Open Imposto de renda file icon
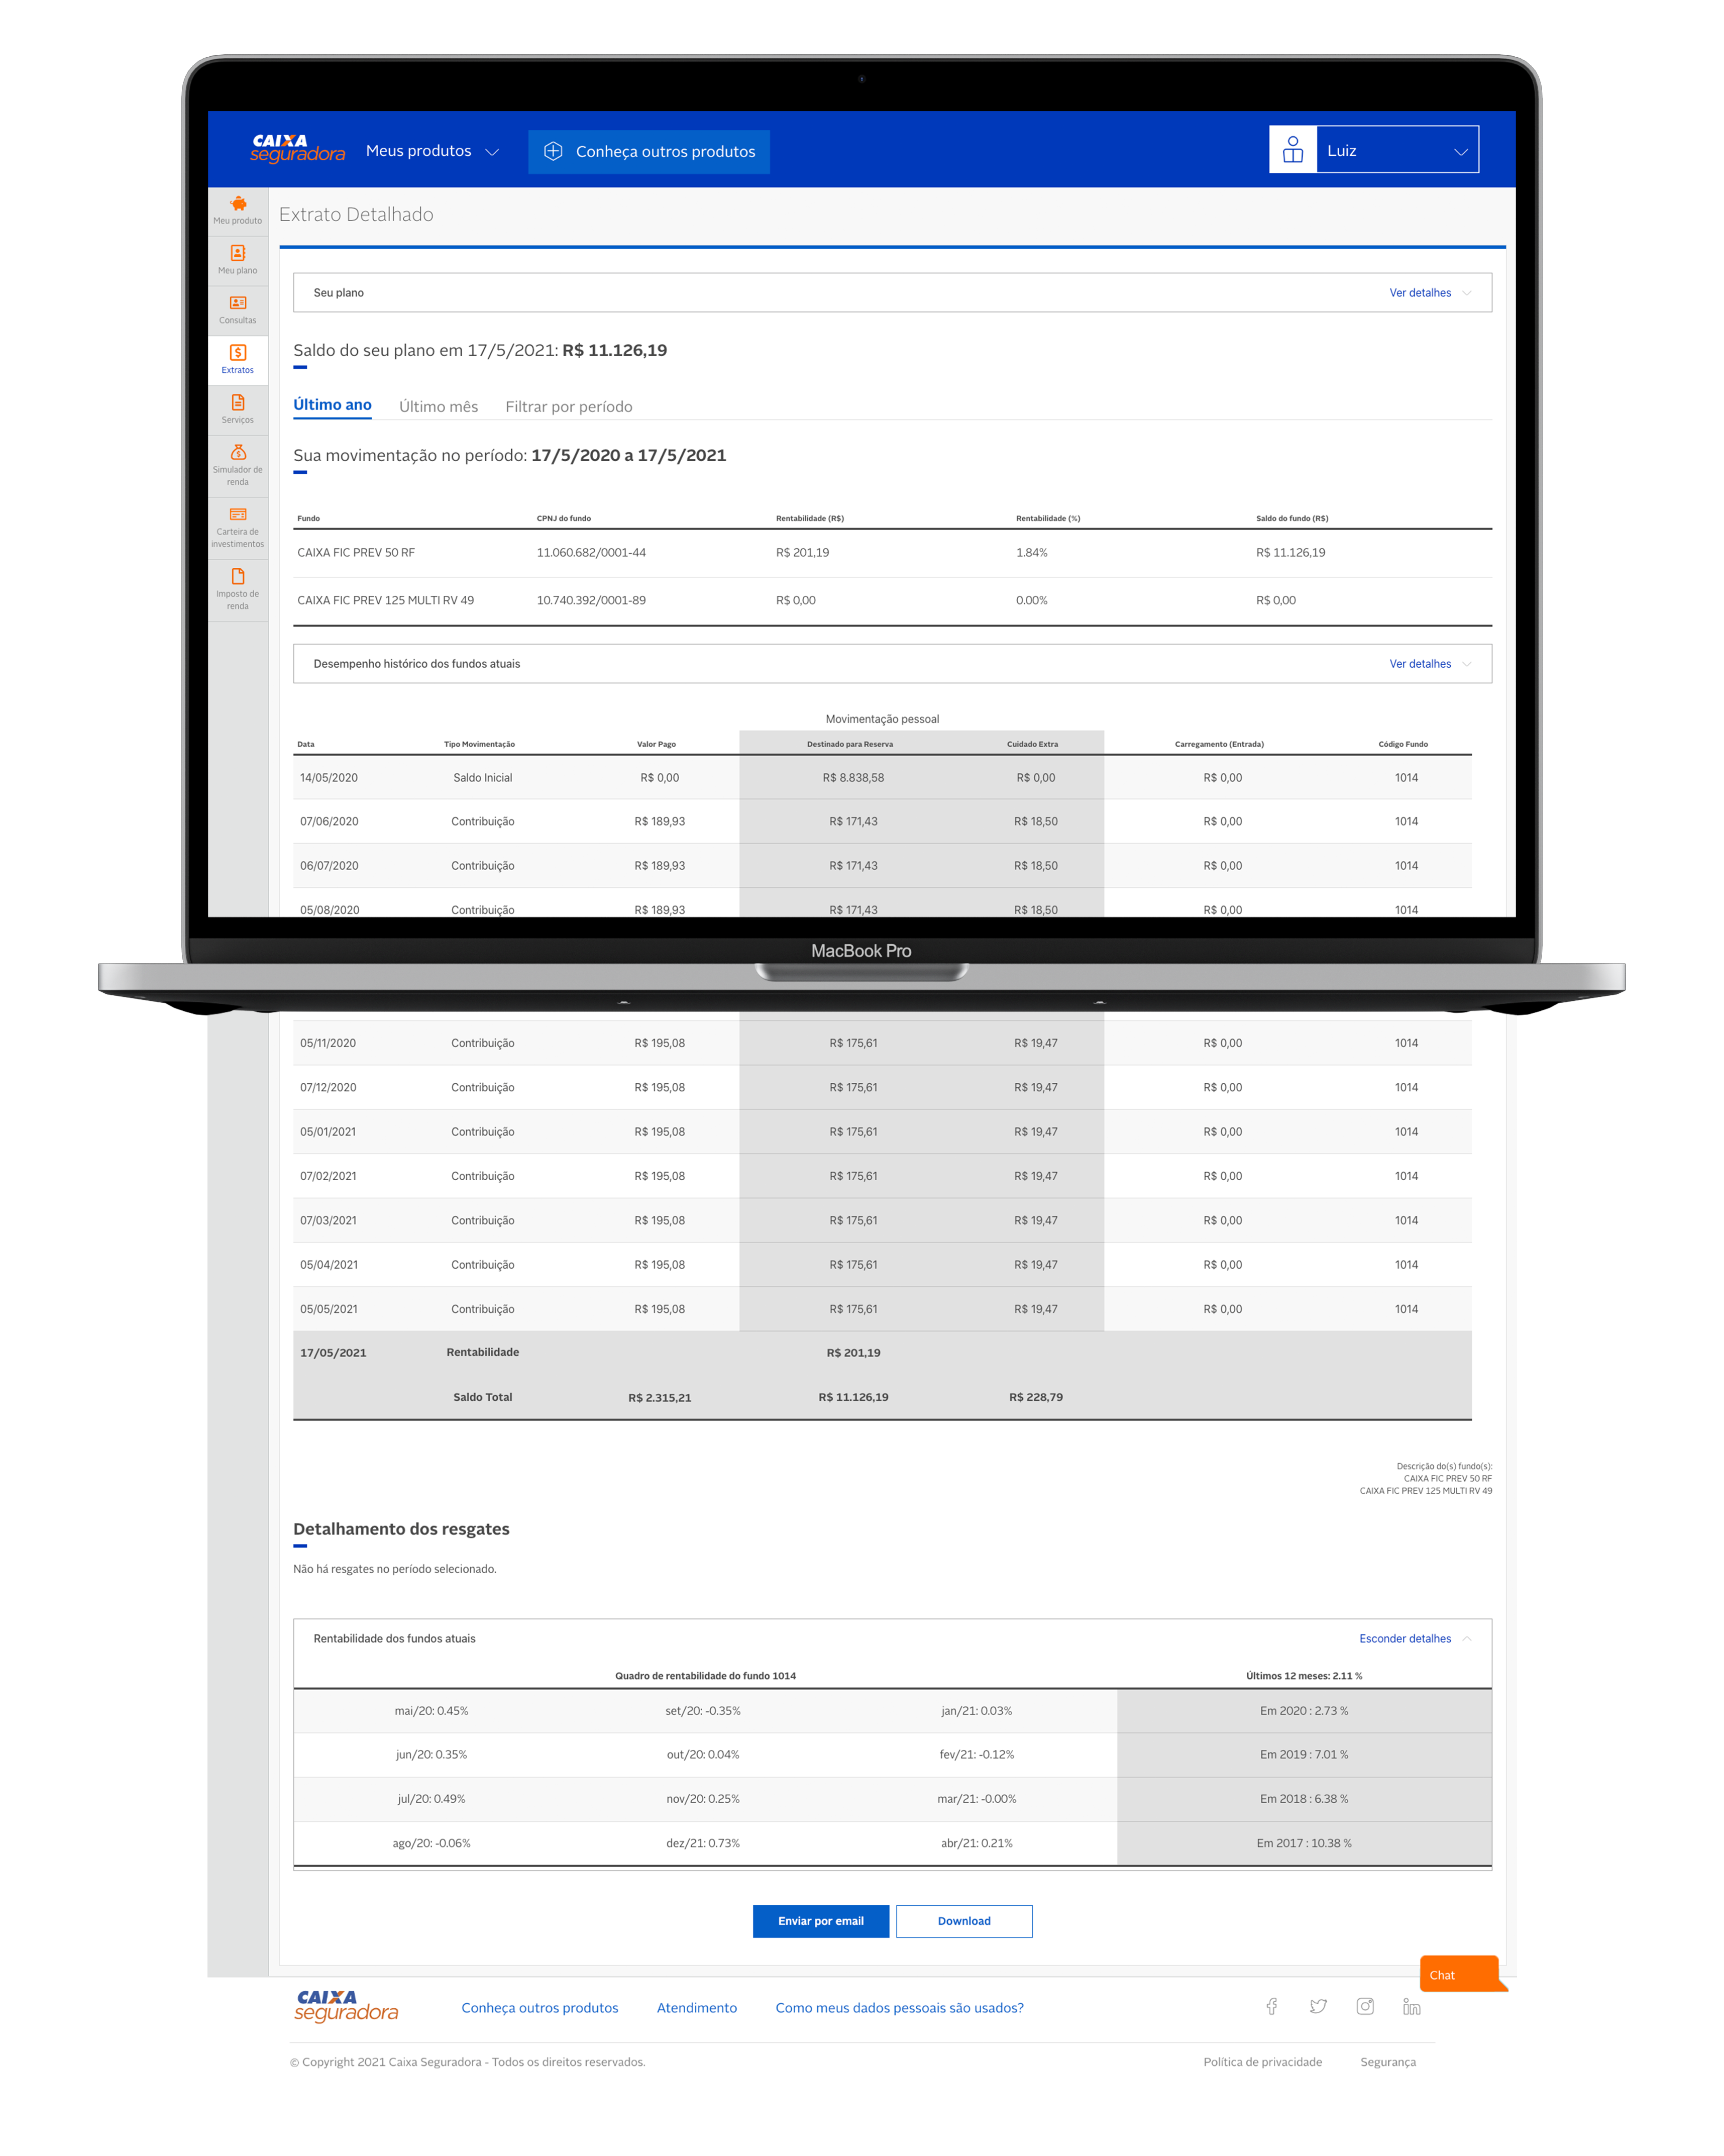The height and width of the screenshot is (2156, 1724). click(238, 577)
